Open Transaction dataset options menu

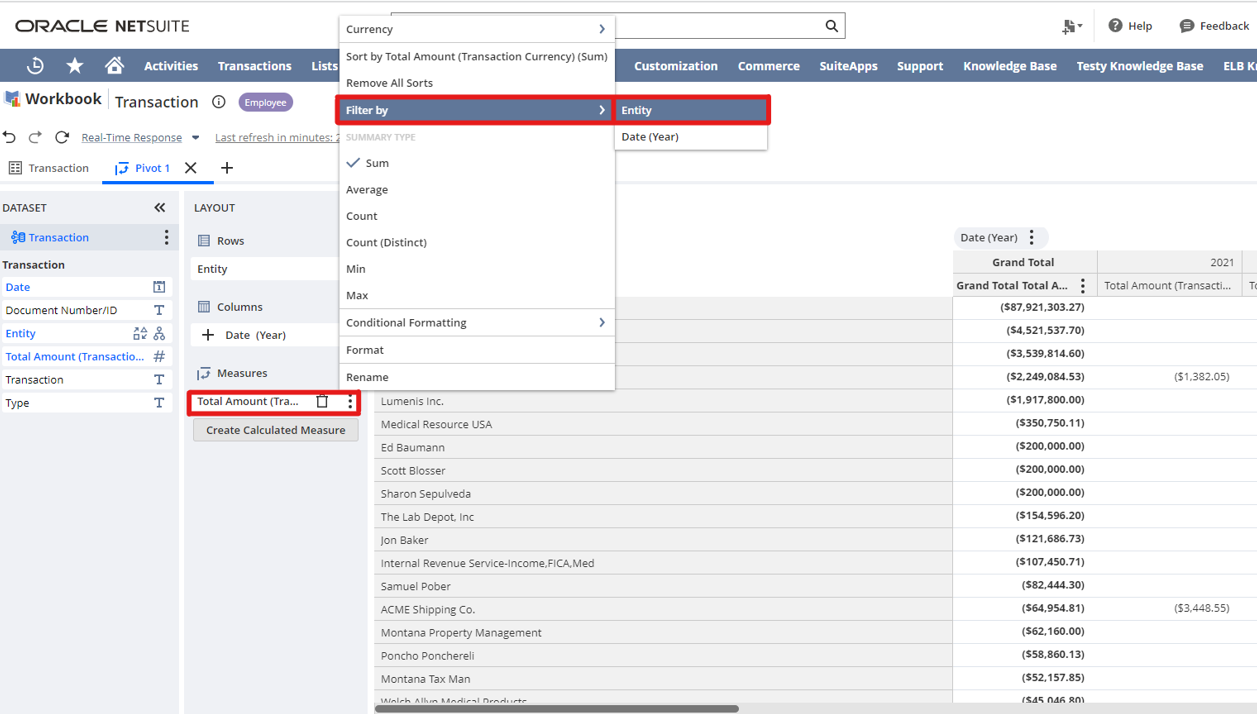click(166, 237)
